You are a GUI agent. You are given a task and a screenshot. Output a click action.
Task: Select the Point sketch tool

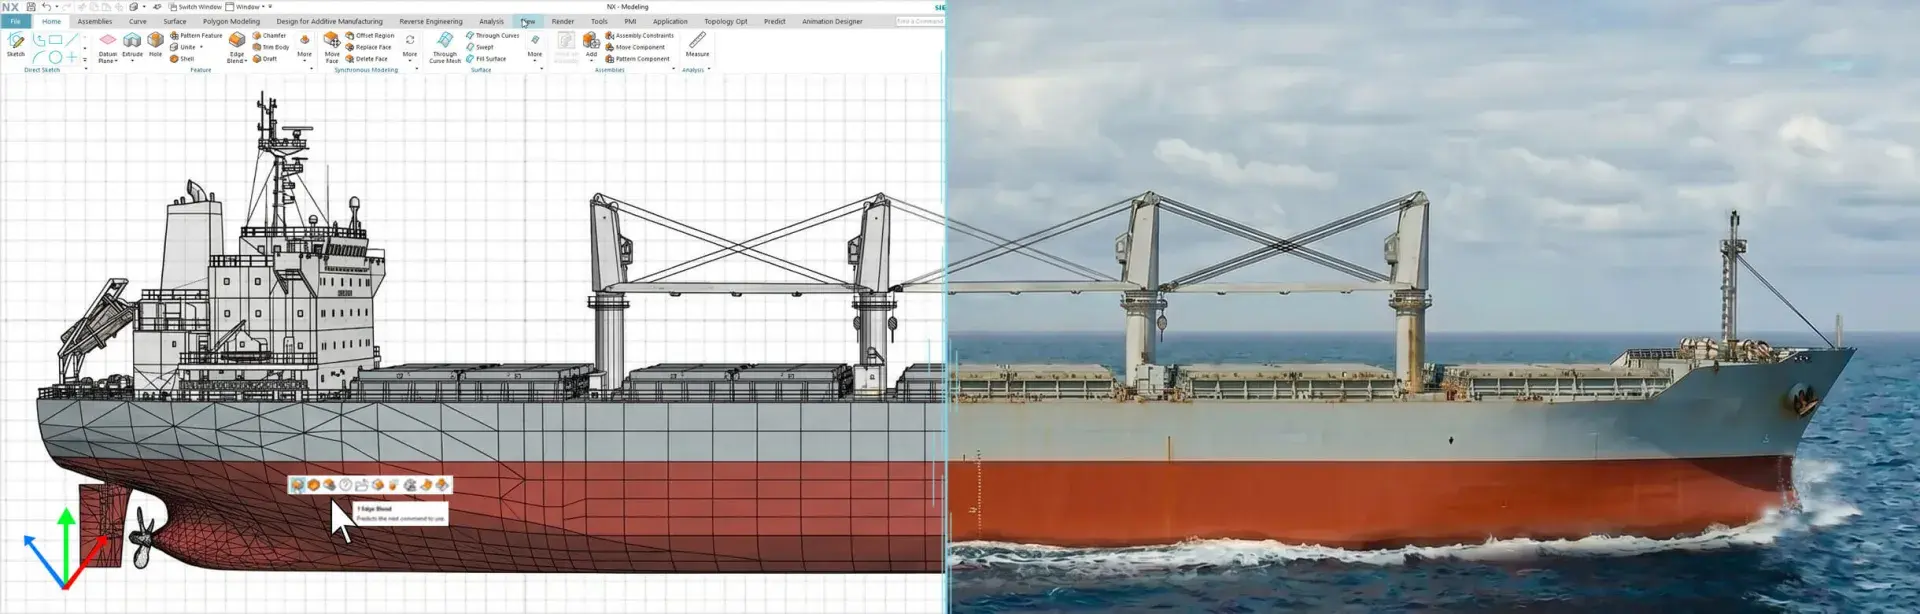click(x=72, y=57)
